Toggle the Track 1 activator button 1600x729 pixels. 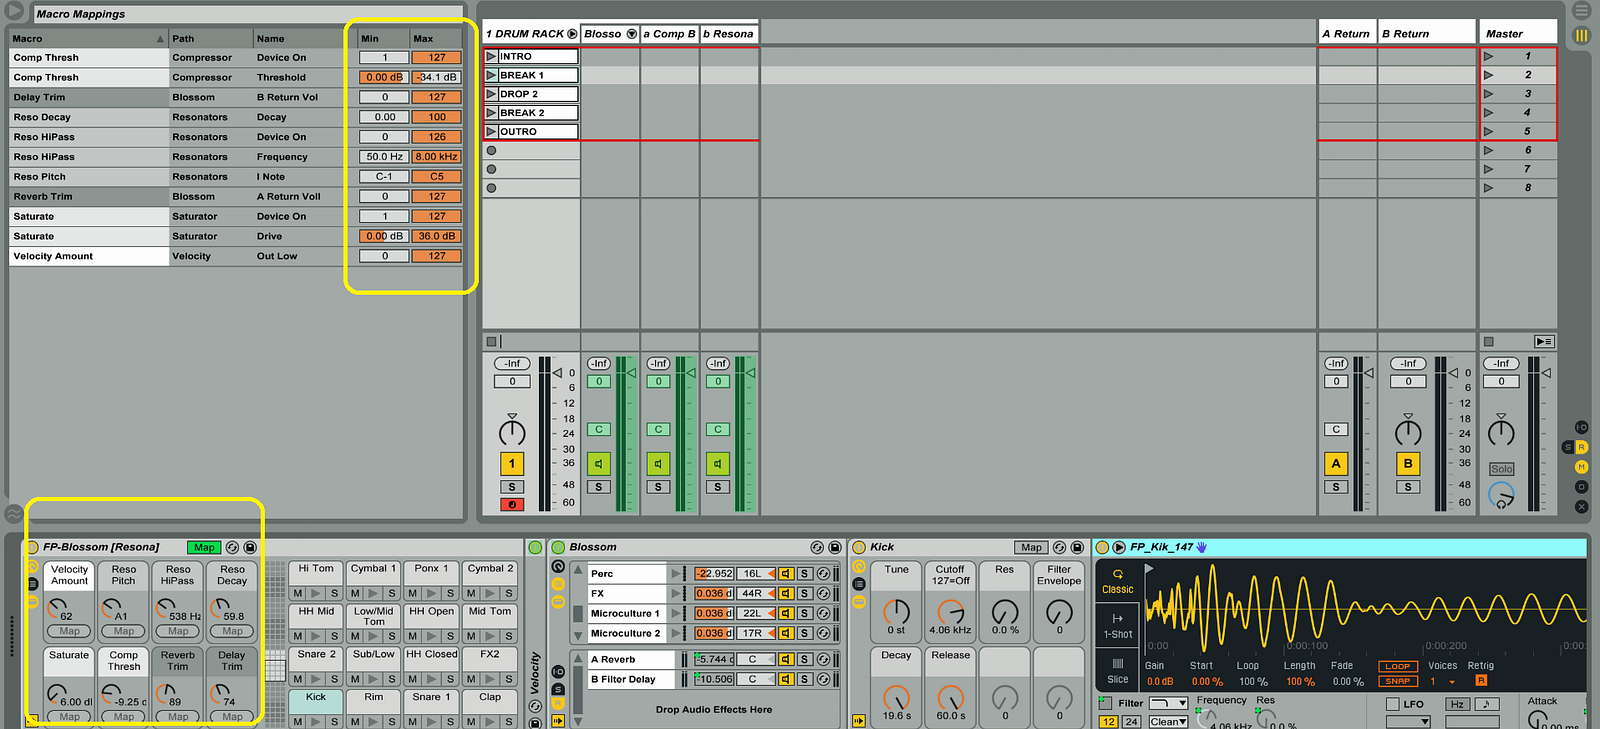click(x=512, y=464)
